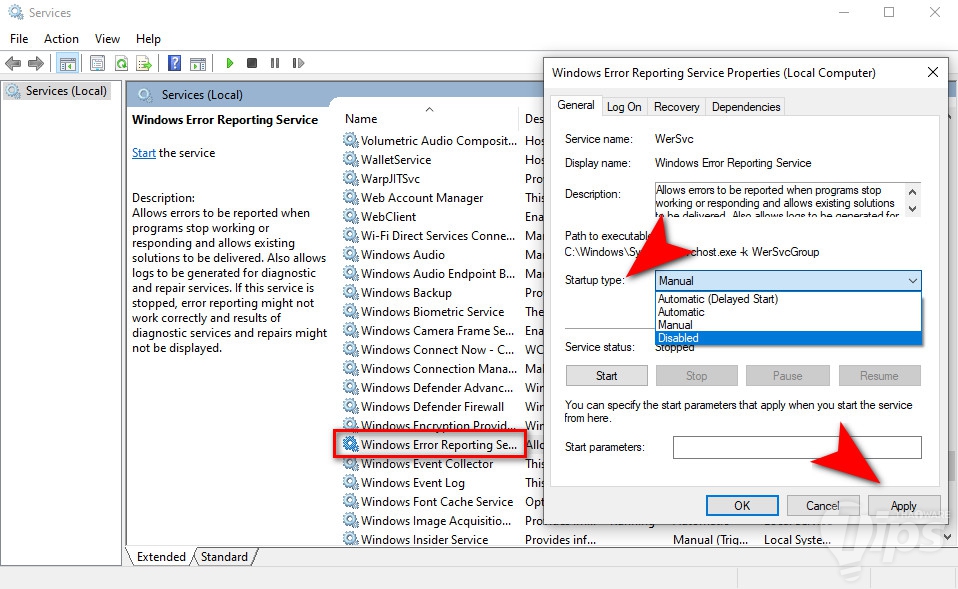Click gear icon beside WarpJITSvc
958x589 pixels.
click(350, 178)
